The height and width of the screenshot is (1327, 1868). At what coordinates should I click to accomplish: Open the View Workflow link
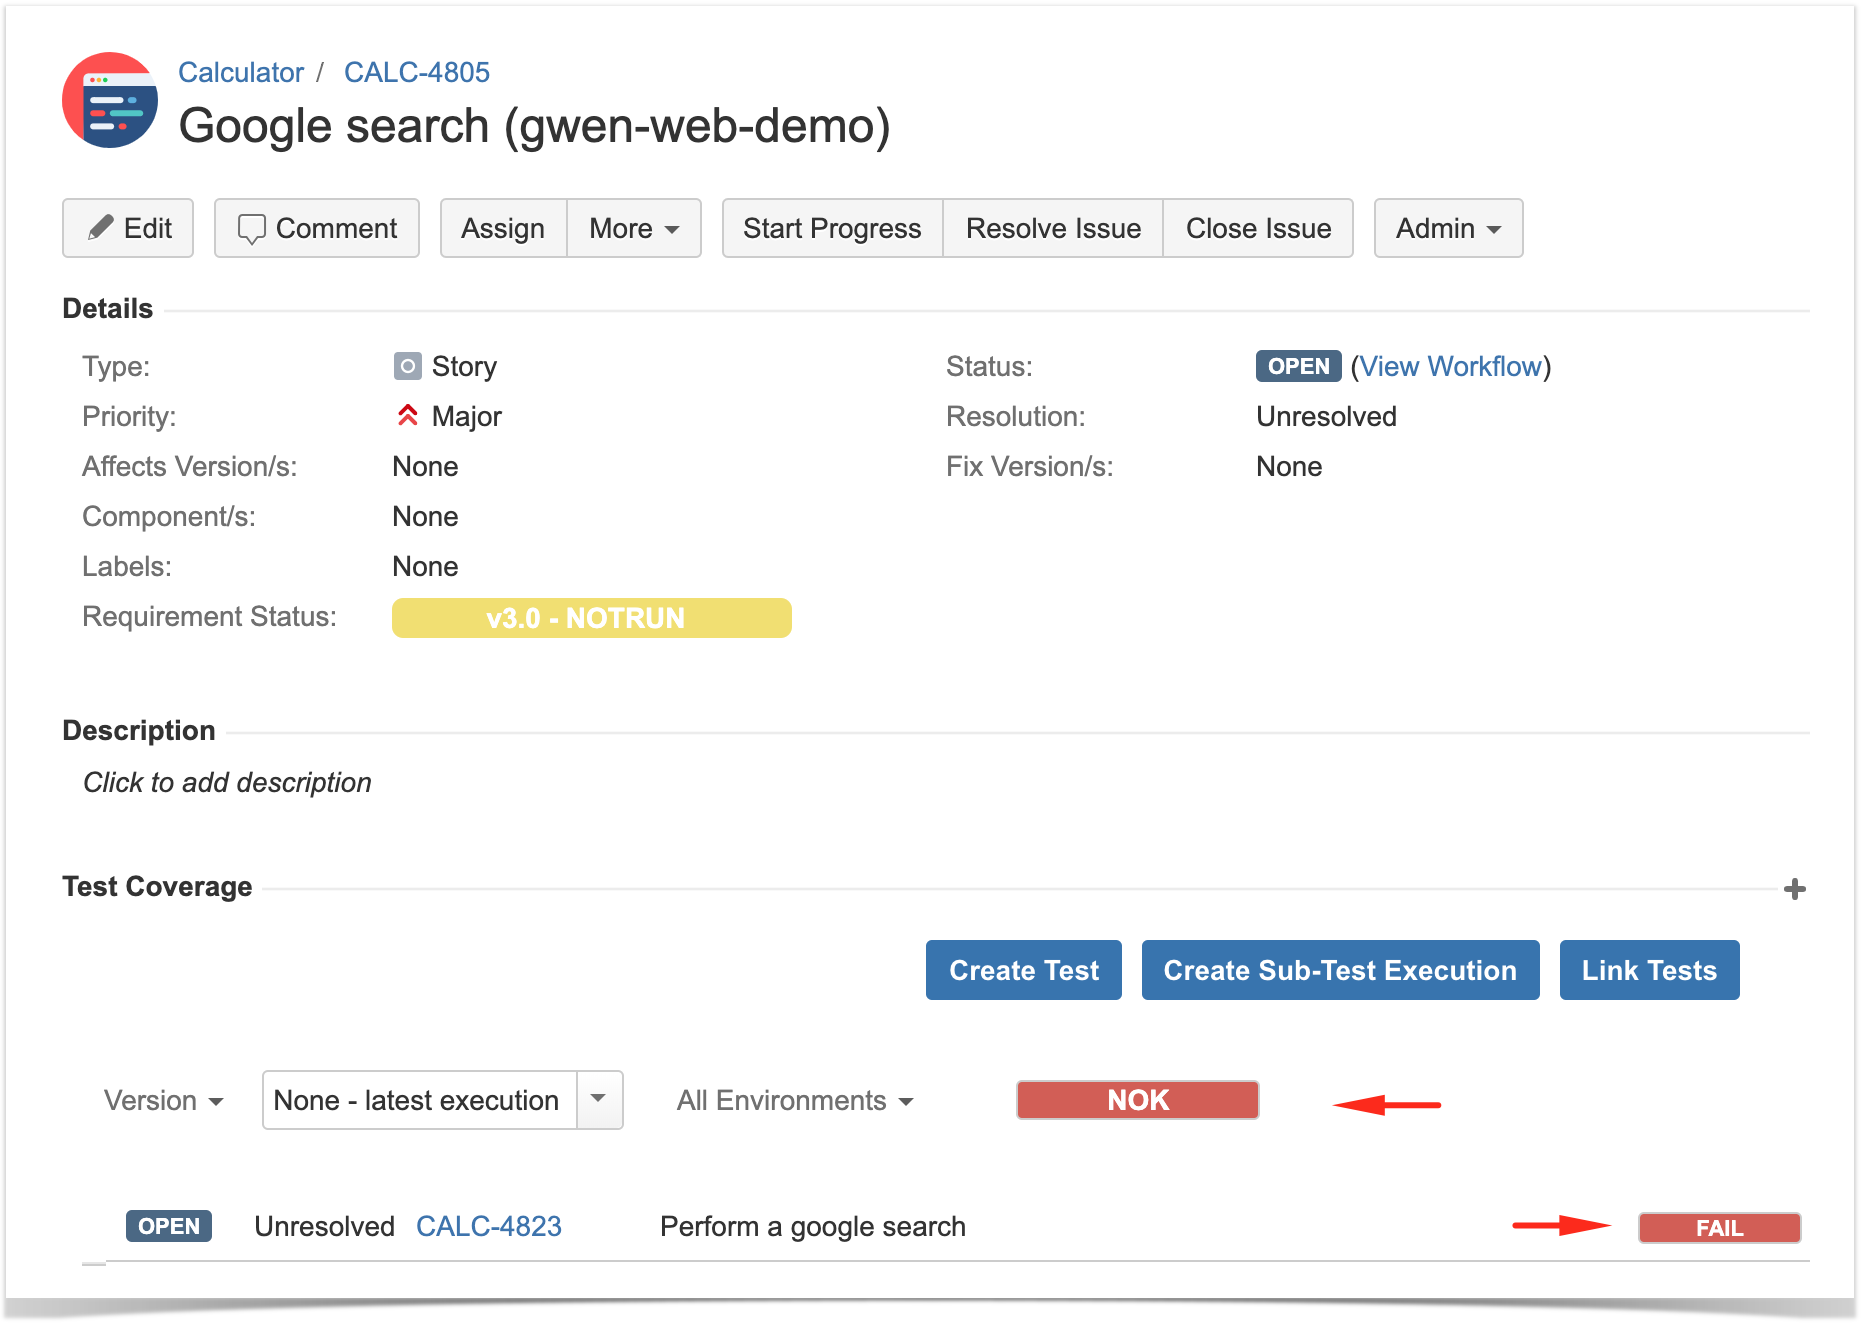[1450, 366]
